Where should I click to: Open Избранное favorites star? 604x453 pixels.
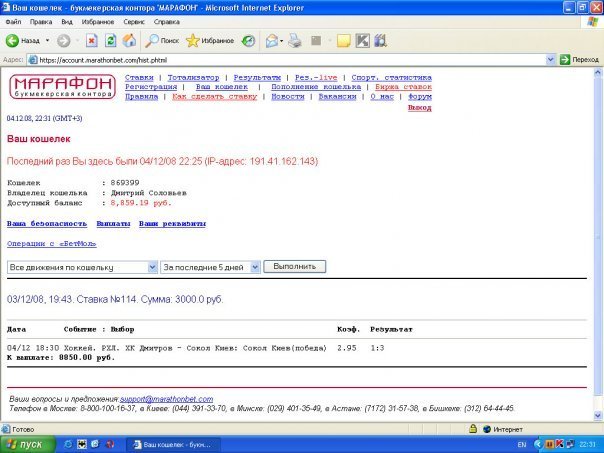(x=210, y=40)
